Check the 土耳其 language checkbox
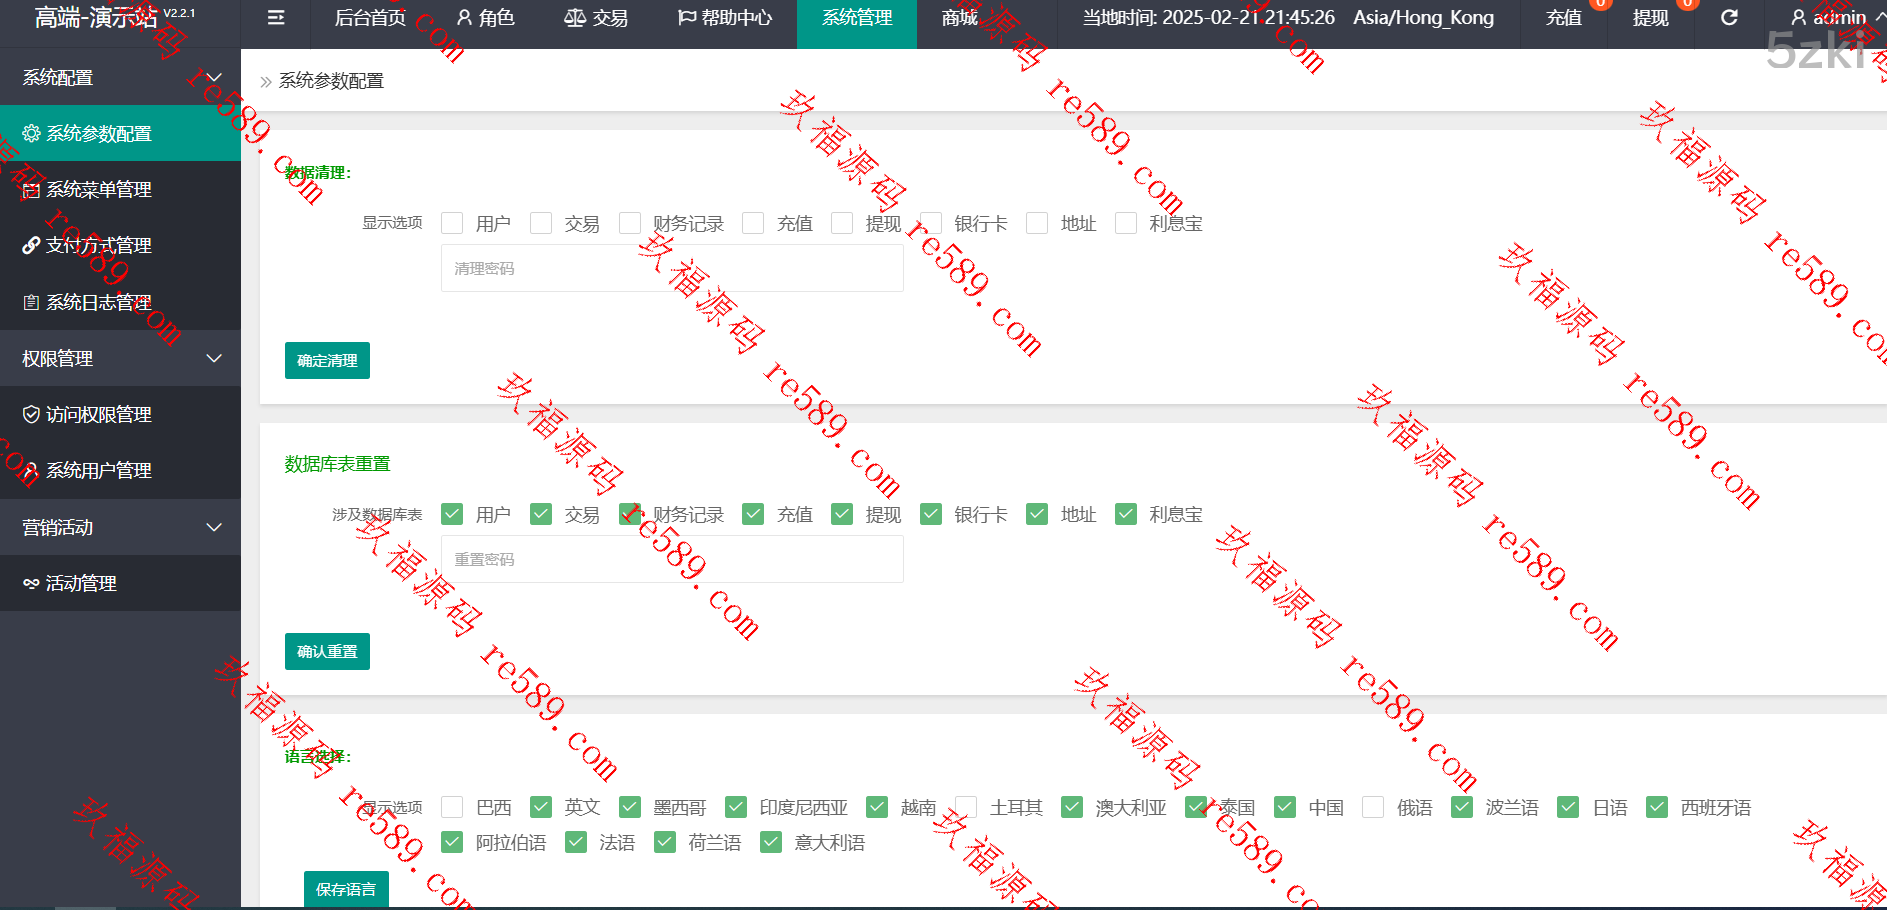Image resolution: width=1887 pixels, height=910 pixels. (x=966, y=807)
